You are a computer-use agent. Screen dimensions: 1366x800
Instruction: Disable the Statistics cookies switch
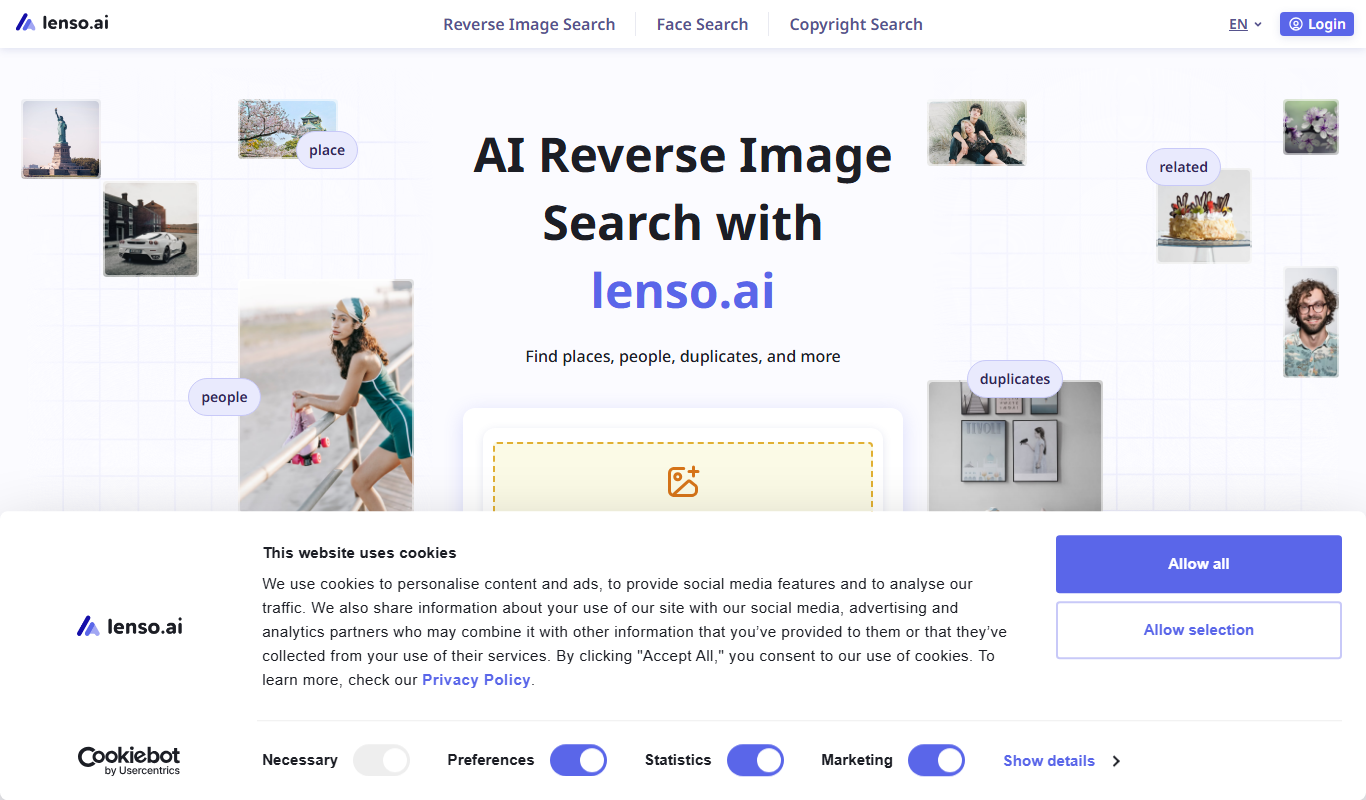click(755, 760)
